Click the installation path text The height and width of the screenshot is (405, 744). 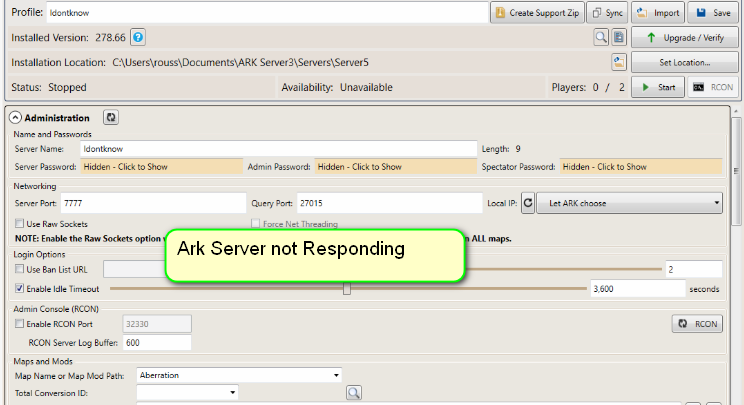240,63
